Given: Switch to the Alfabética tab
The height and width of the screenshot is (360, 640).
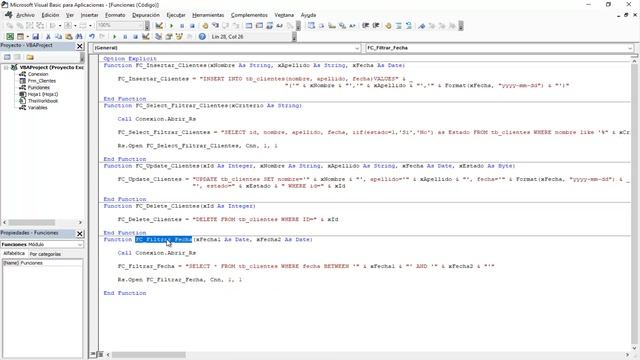Looking at the screenshot, I should pos(14,253).
